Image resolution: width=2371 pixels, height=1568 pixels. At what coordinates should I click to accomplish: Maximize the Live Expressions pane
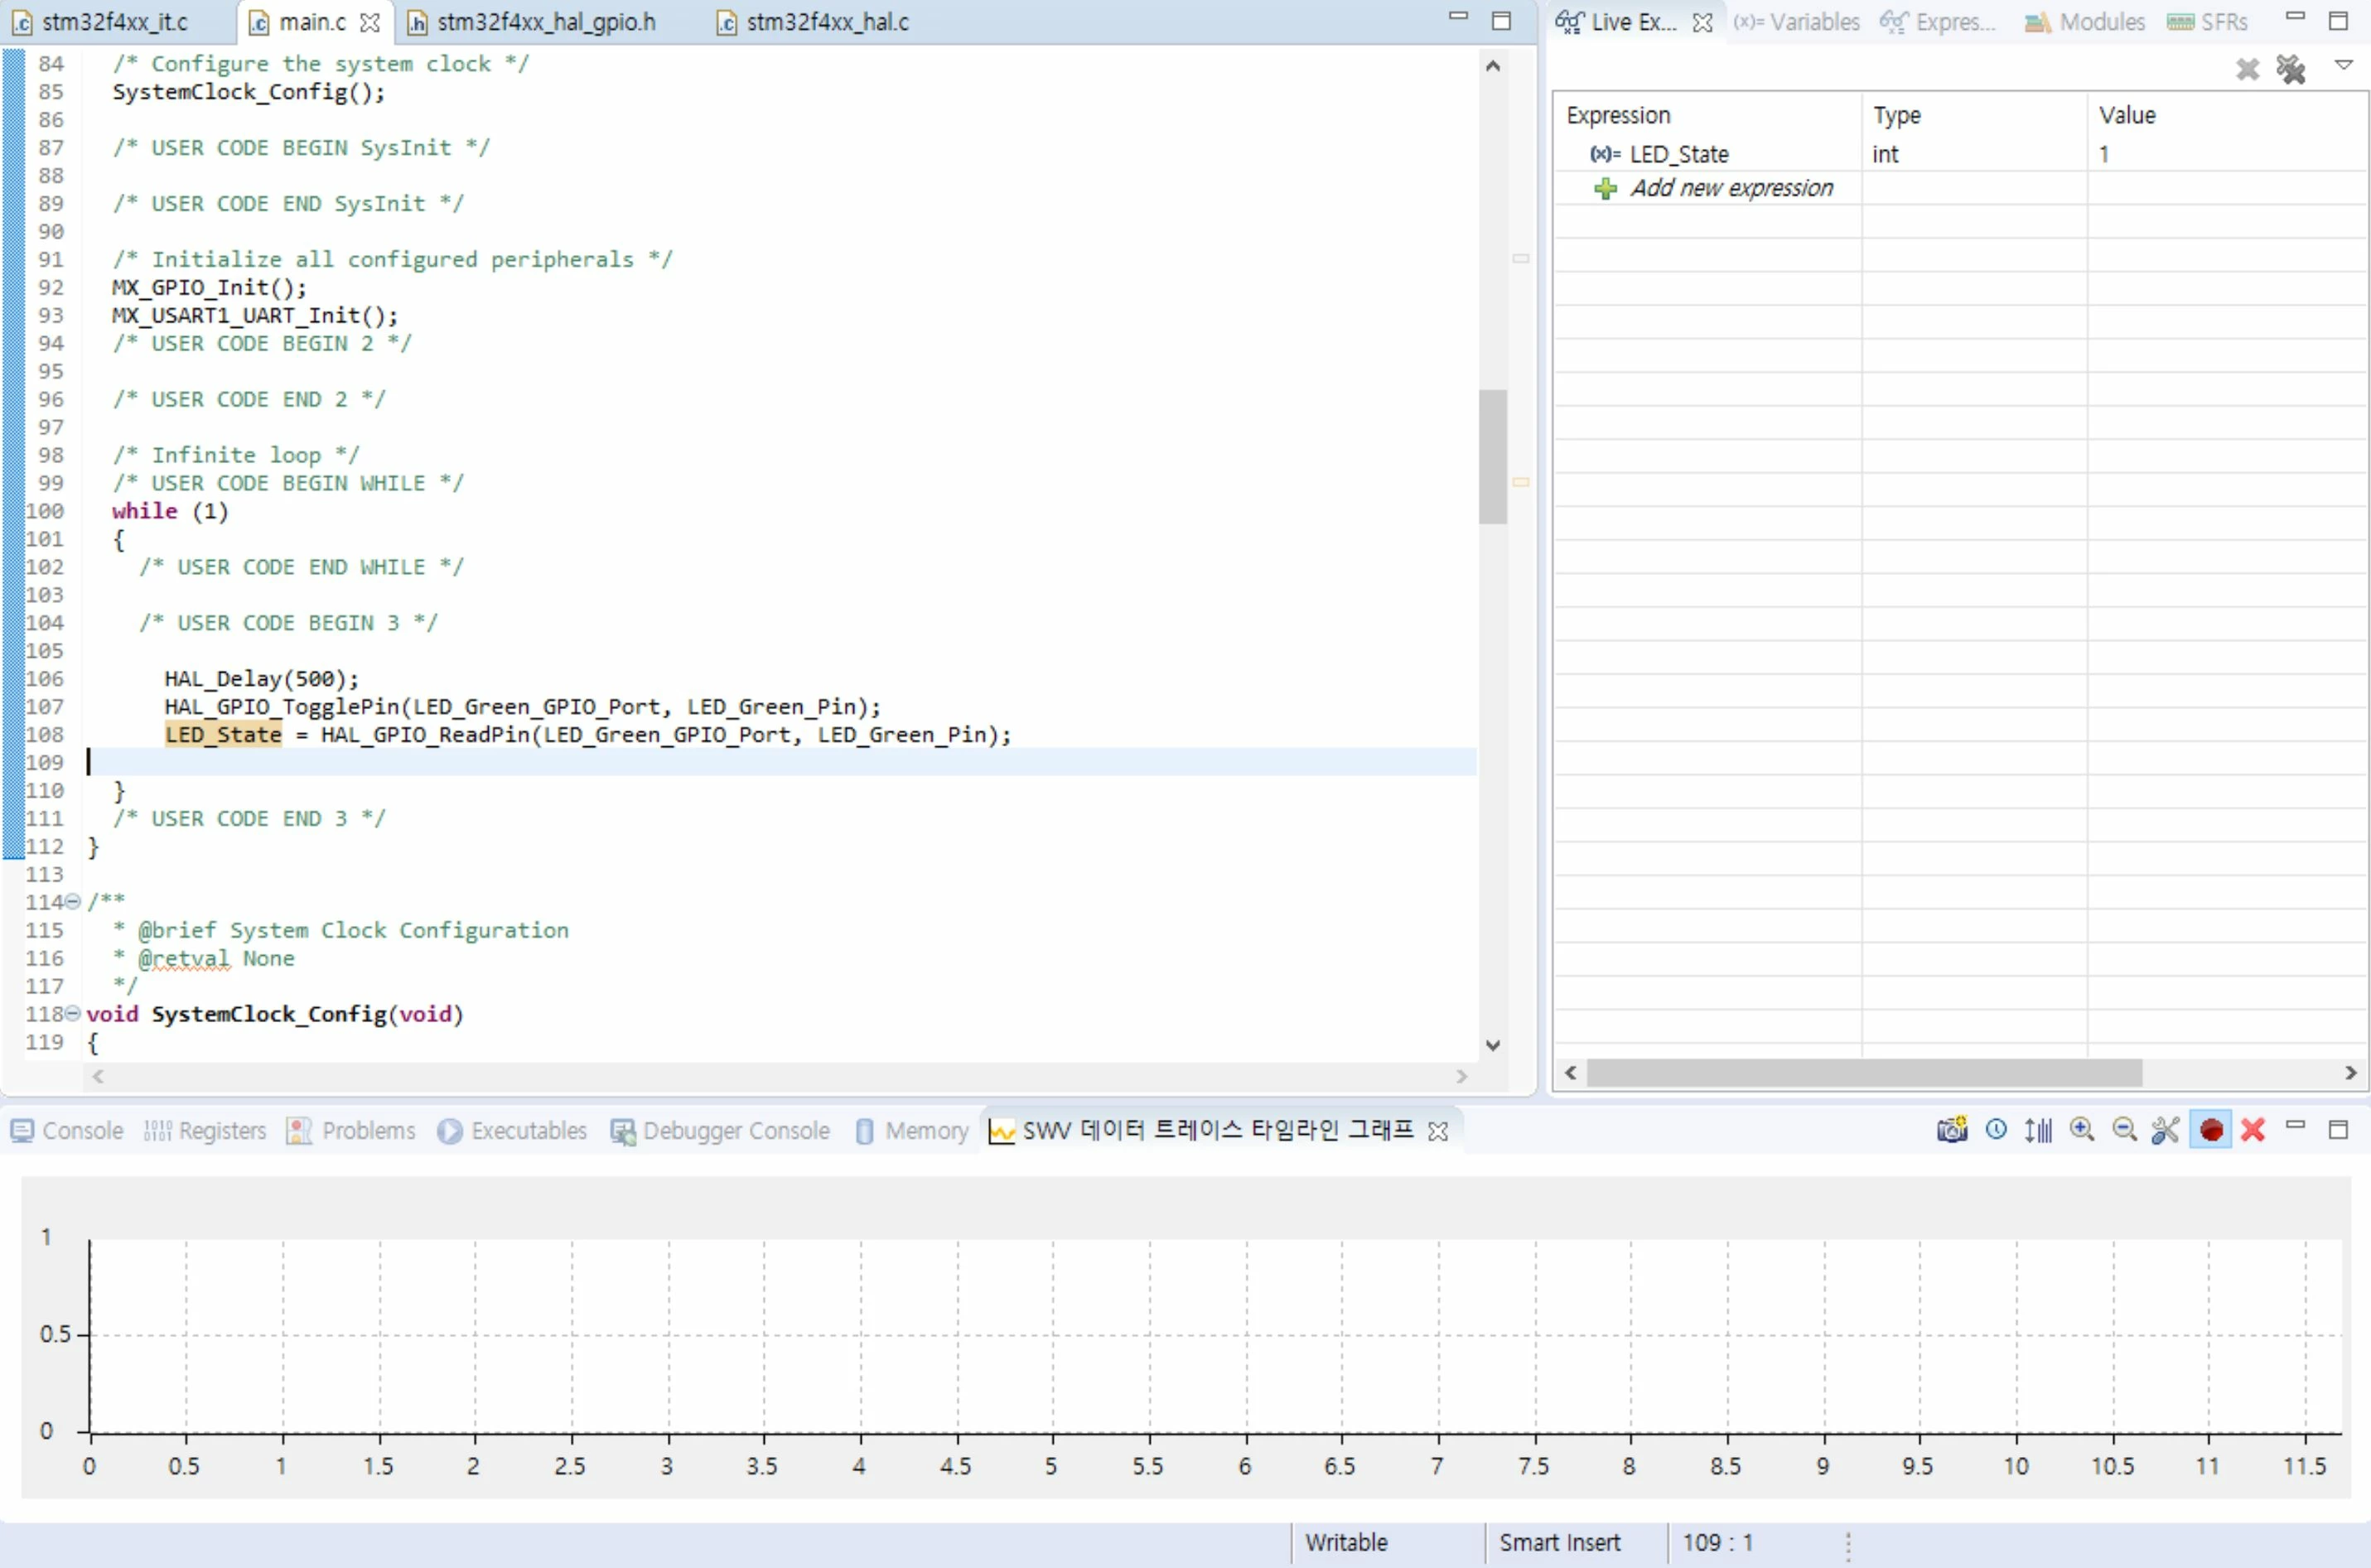2338,21
